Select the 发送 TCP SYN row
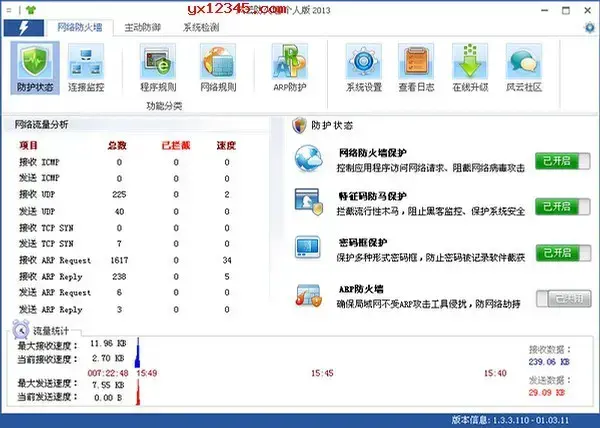The height and width of the screenshot is (428, 600). pyautogui.click(x=128, y=244)
